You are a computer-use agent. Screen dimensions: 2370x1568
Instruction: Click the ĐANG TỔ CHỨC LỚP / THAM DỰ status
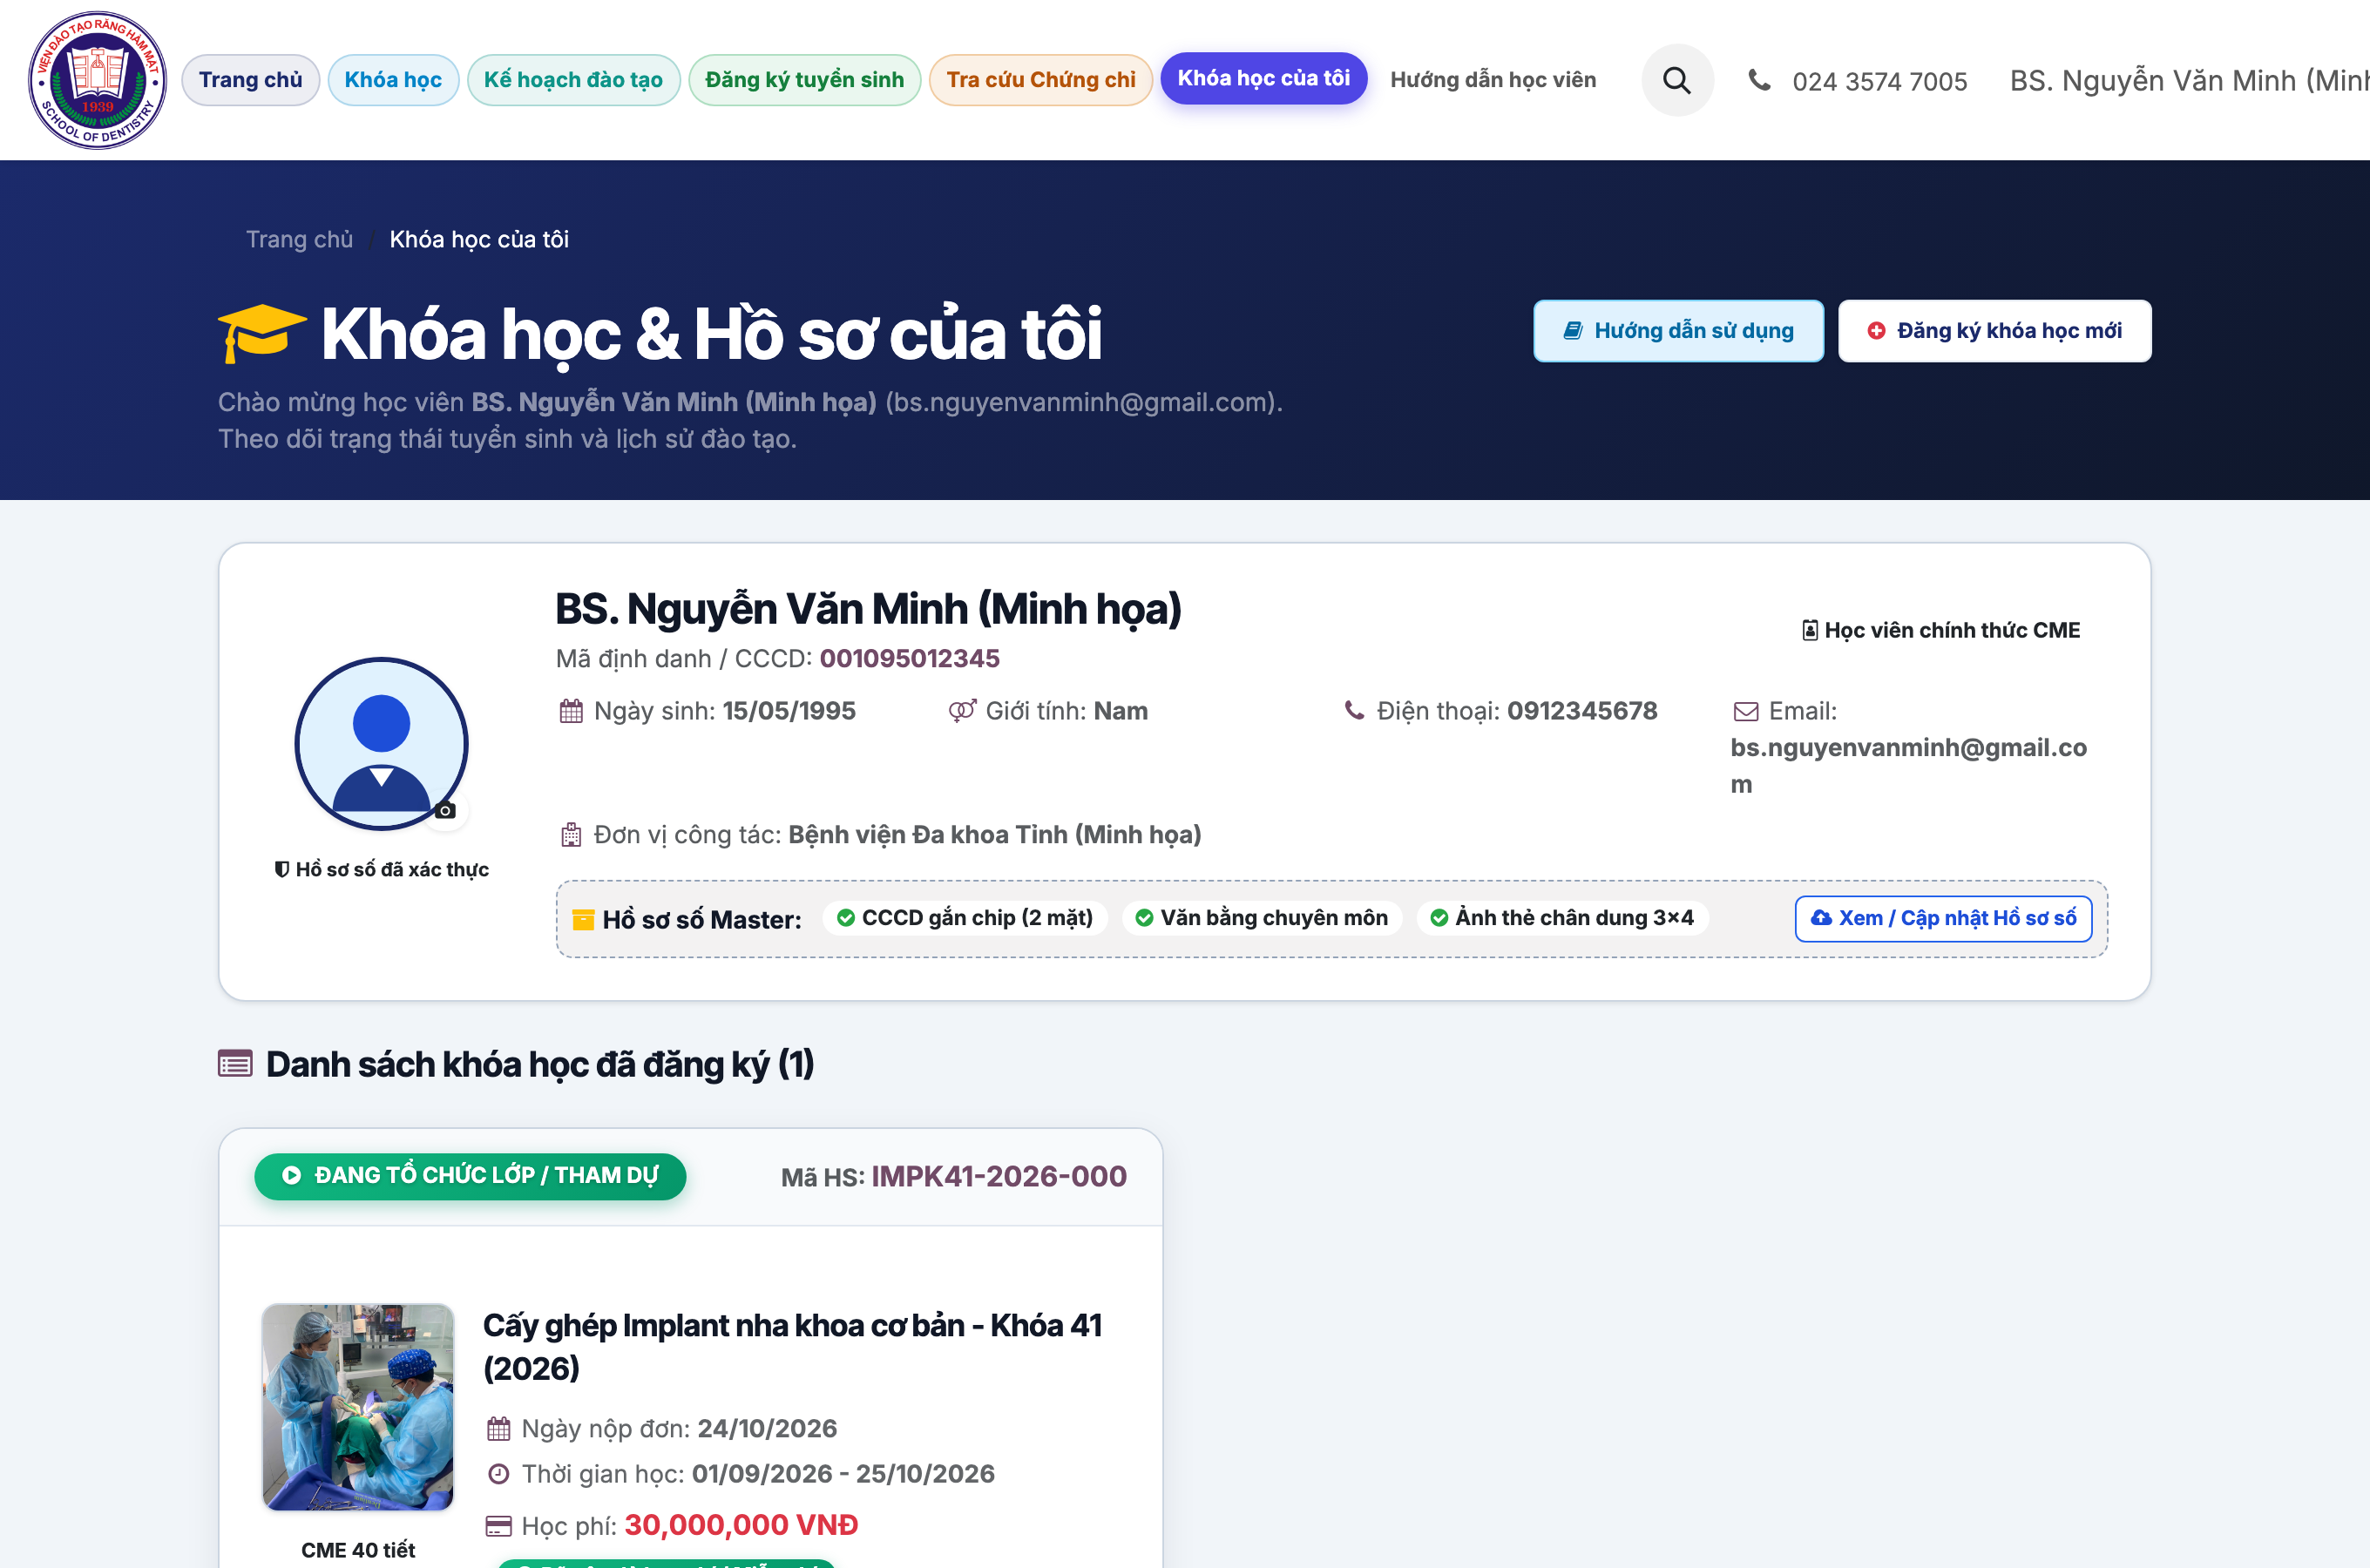click(470, 1176)
